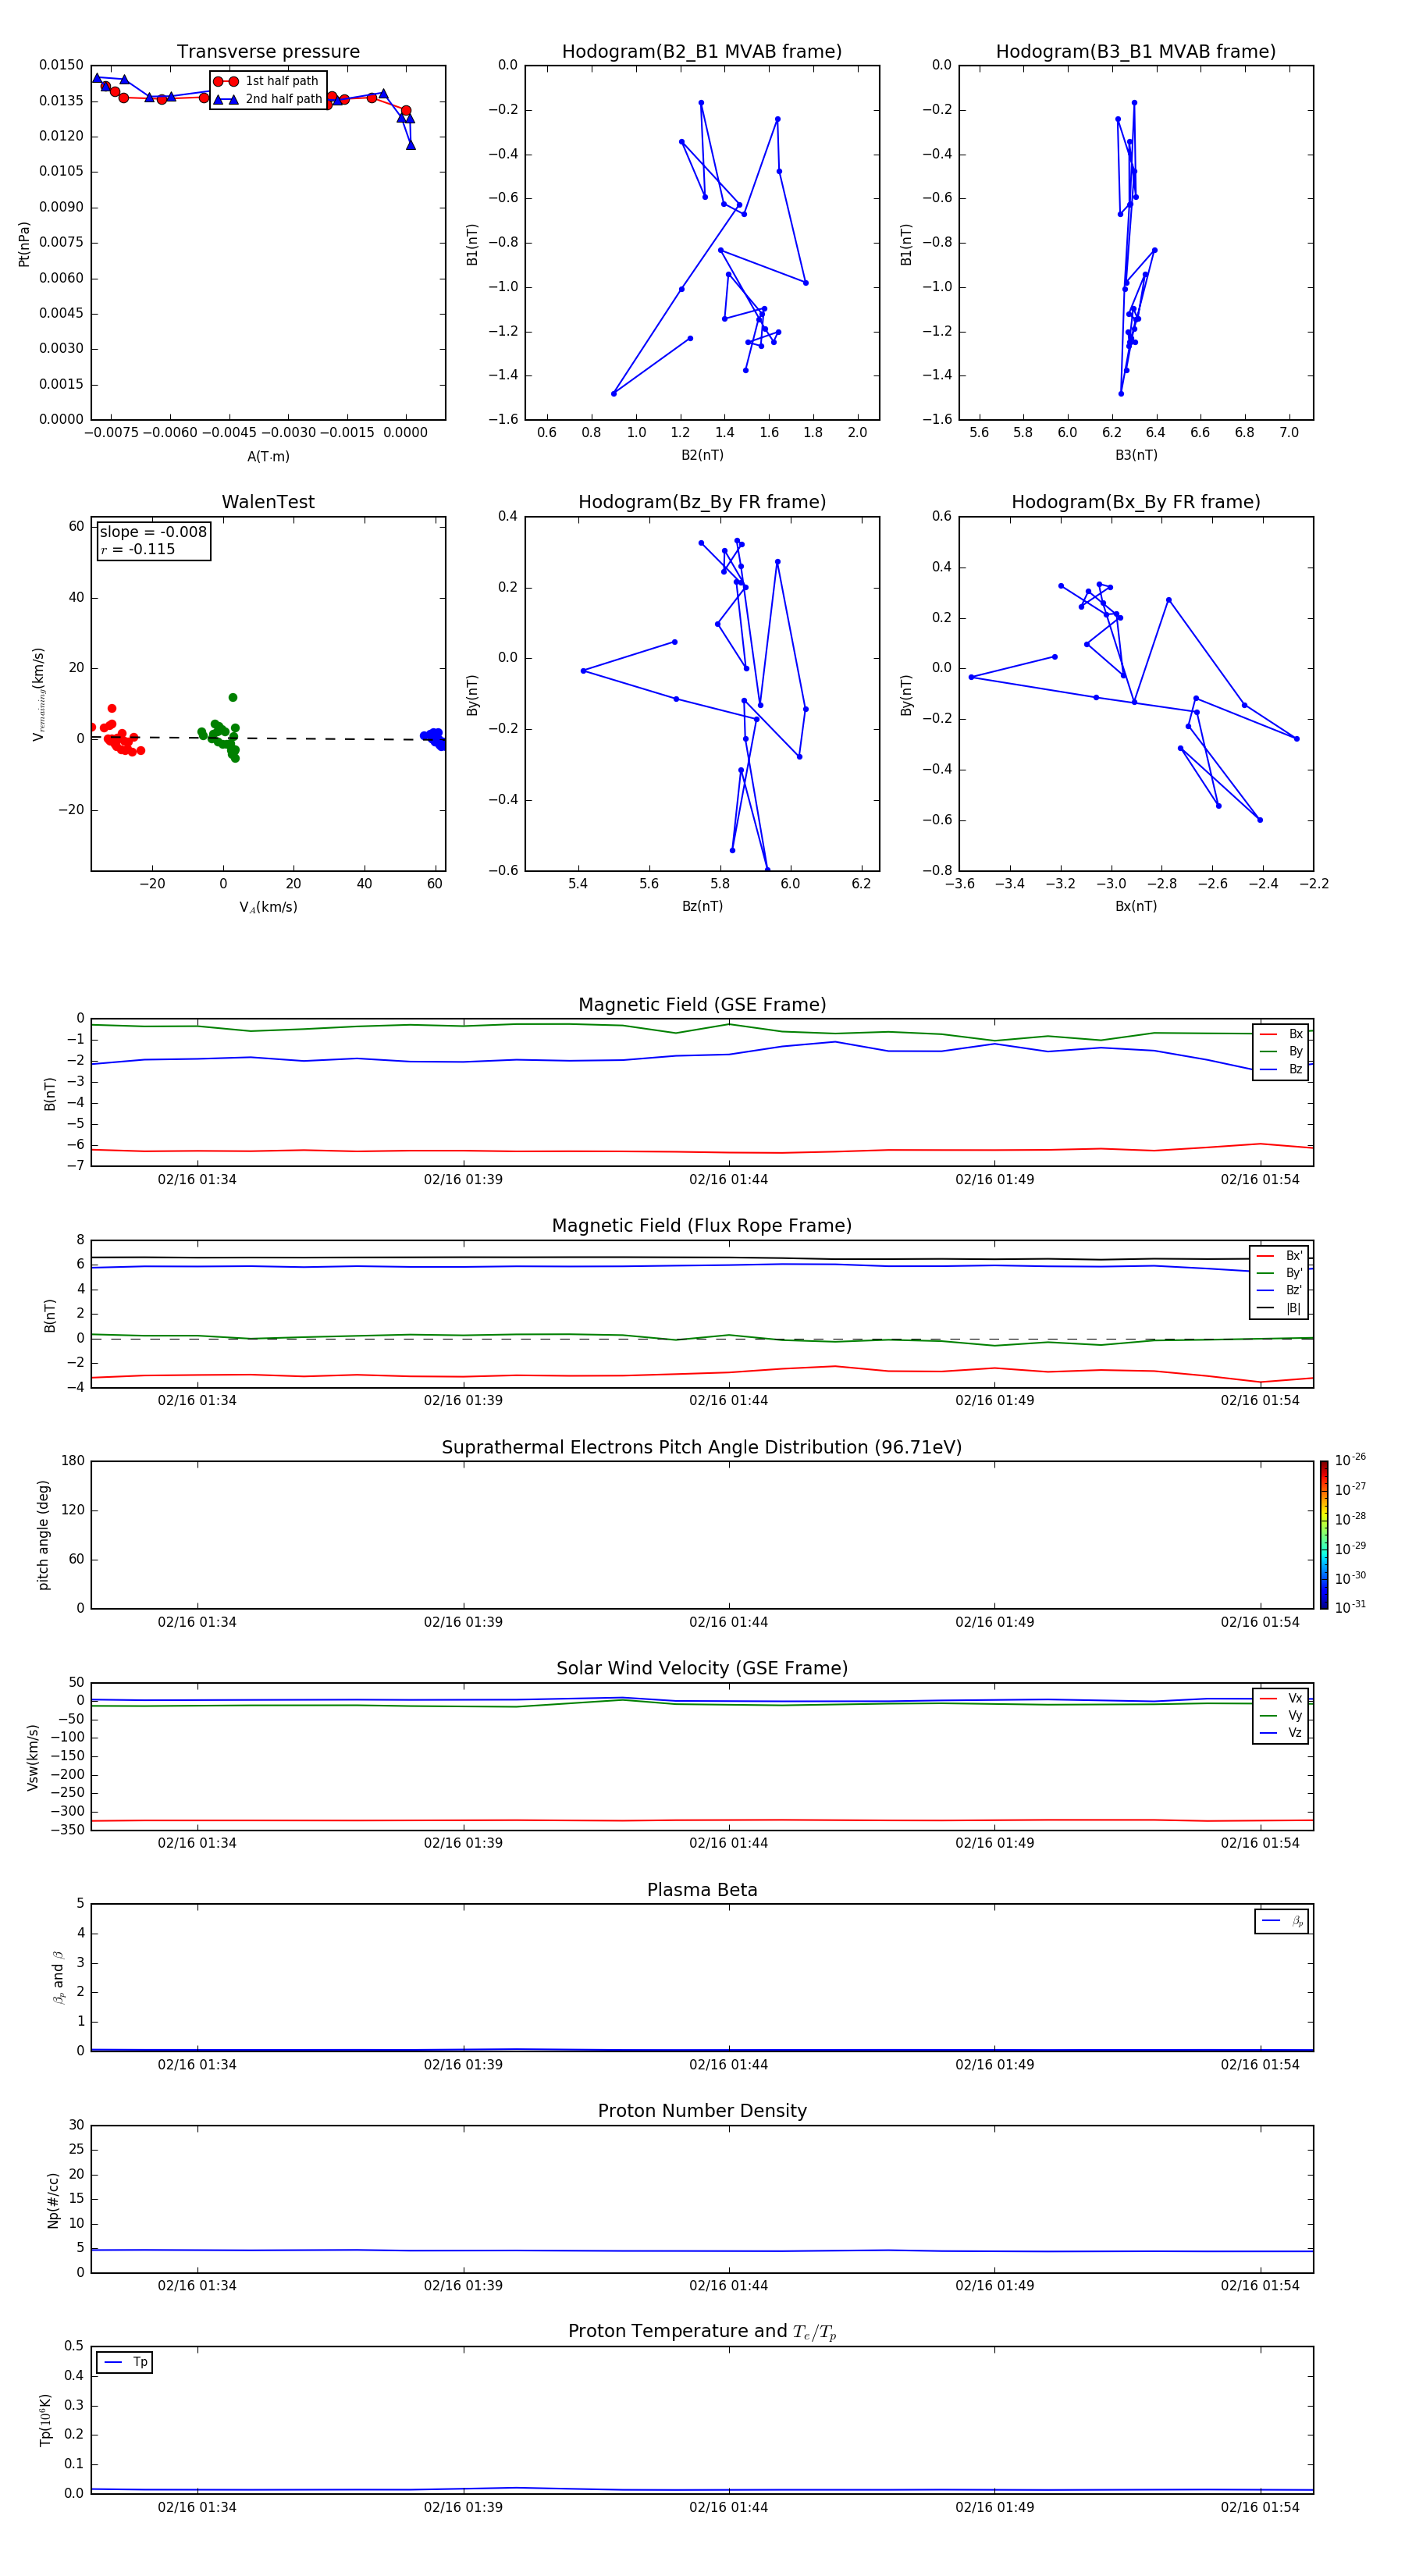This screenshot has height=2576, width=1405.
Task: Click the 'Proton Number Density' title
Action: coord(702,2111)
